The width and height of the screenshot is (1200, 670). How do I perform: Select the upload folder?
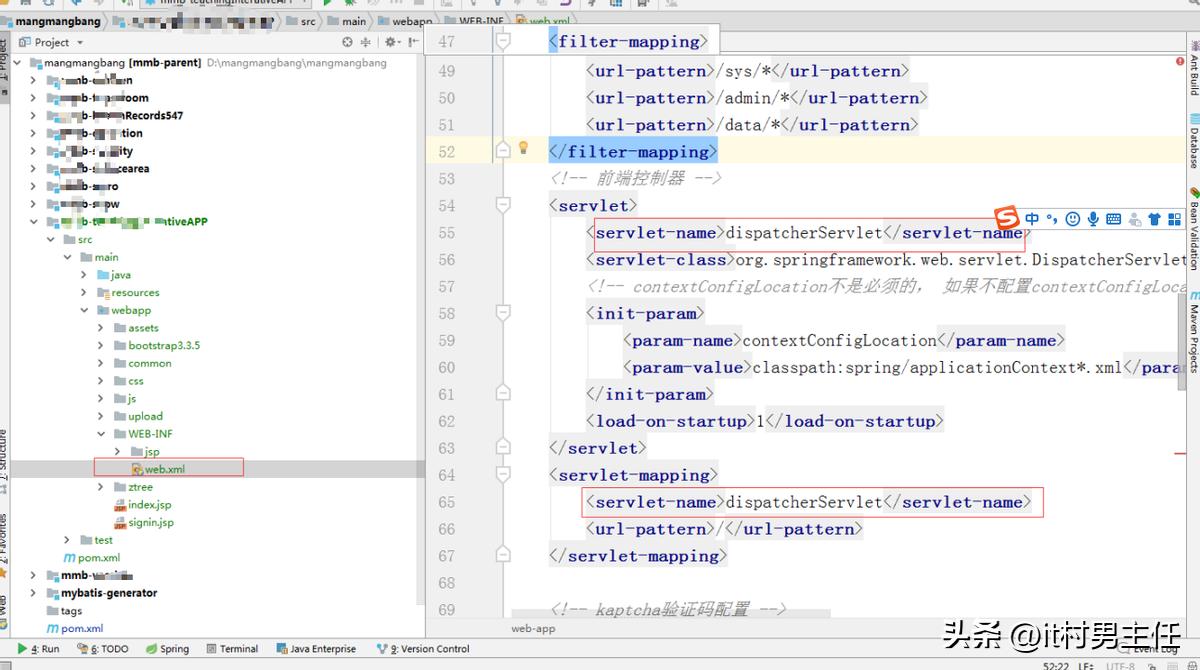coord(137,416)
